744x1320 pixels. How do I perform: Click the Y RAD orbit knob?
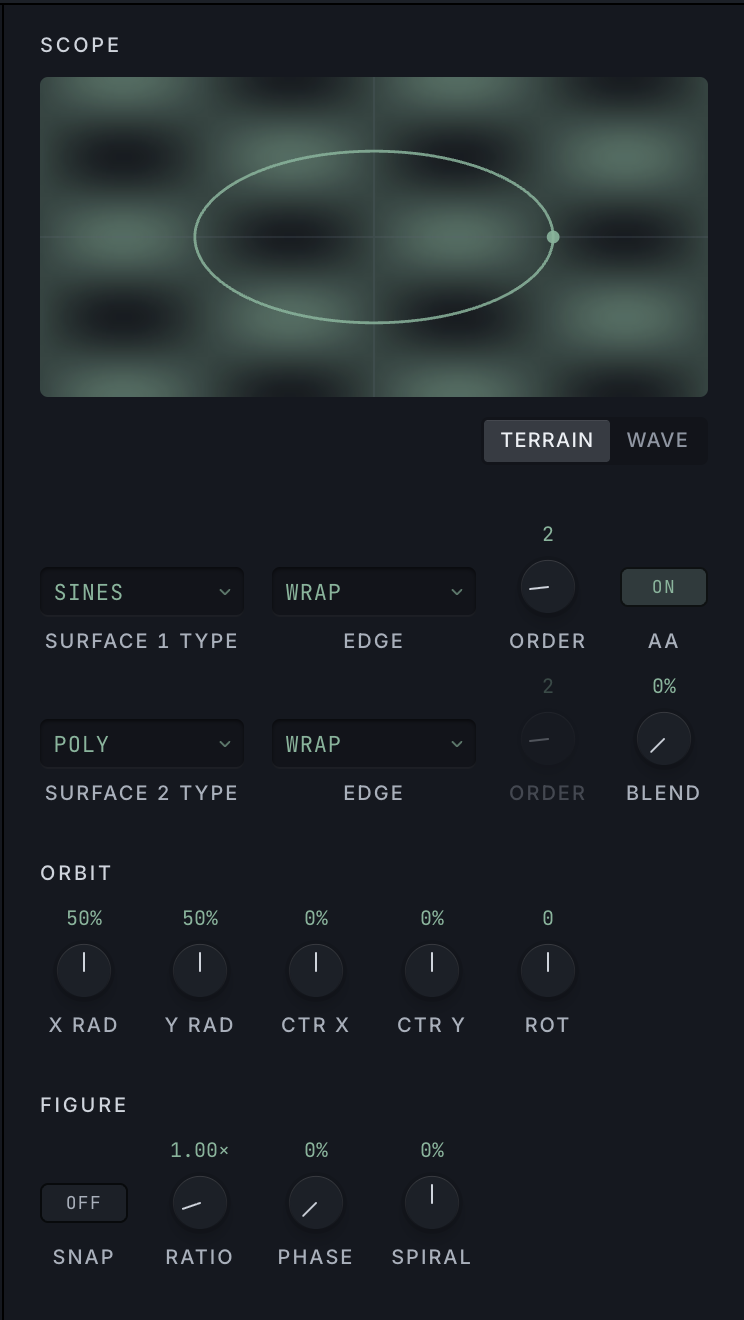click(x=200, y=971)
